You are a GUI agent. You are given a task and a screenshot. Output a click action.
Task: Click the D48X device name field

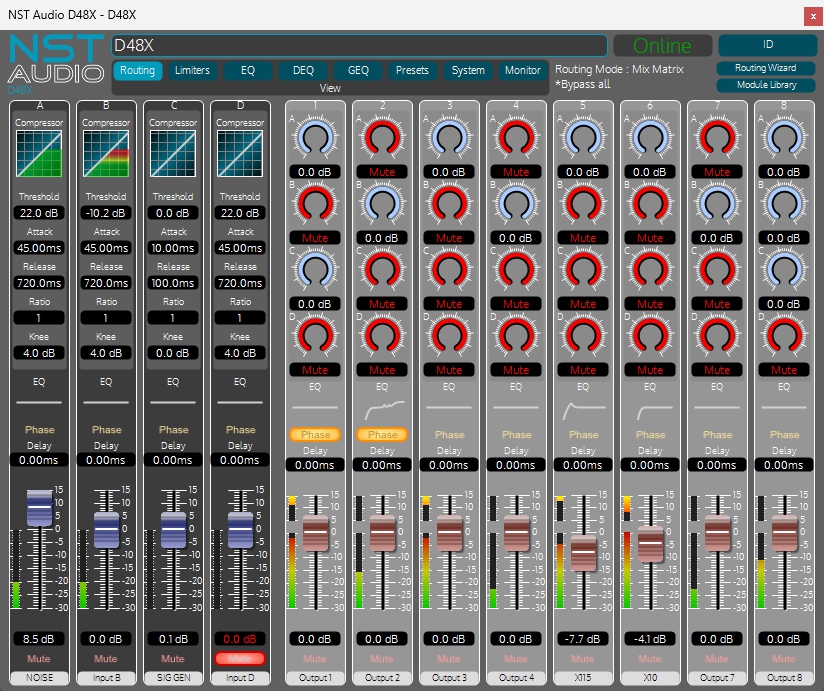click(359, 46)
